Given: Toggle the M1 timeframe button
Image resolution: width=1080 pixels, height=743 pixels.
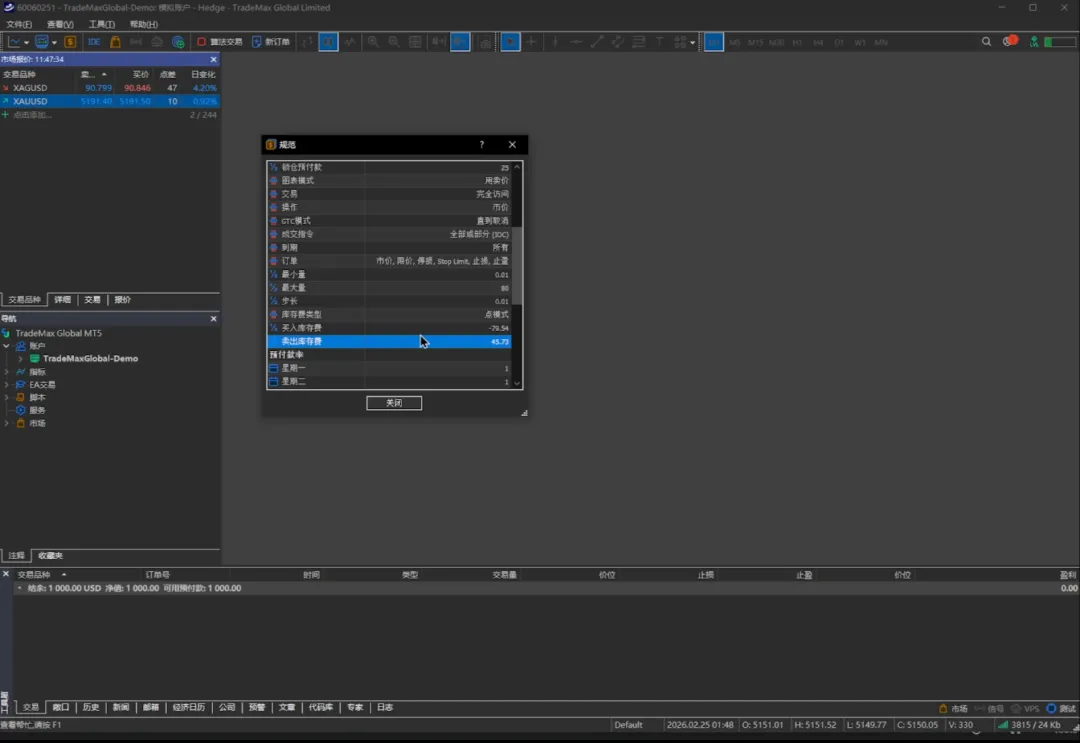Looking at the screenshot, I should click(x=714, y=42).
